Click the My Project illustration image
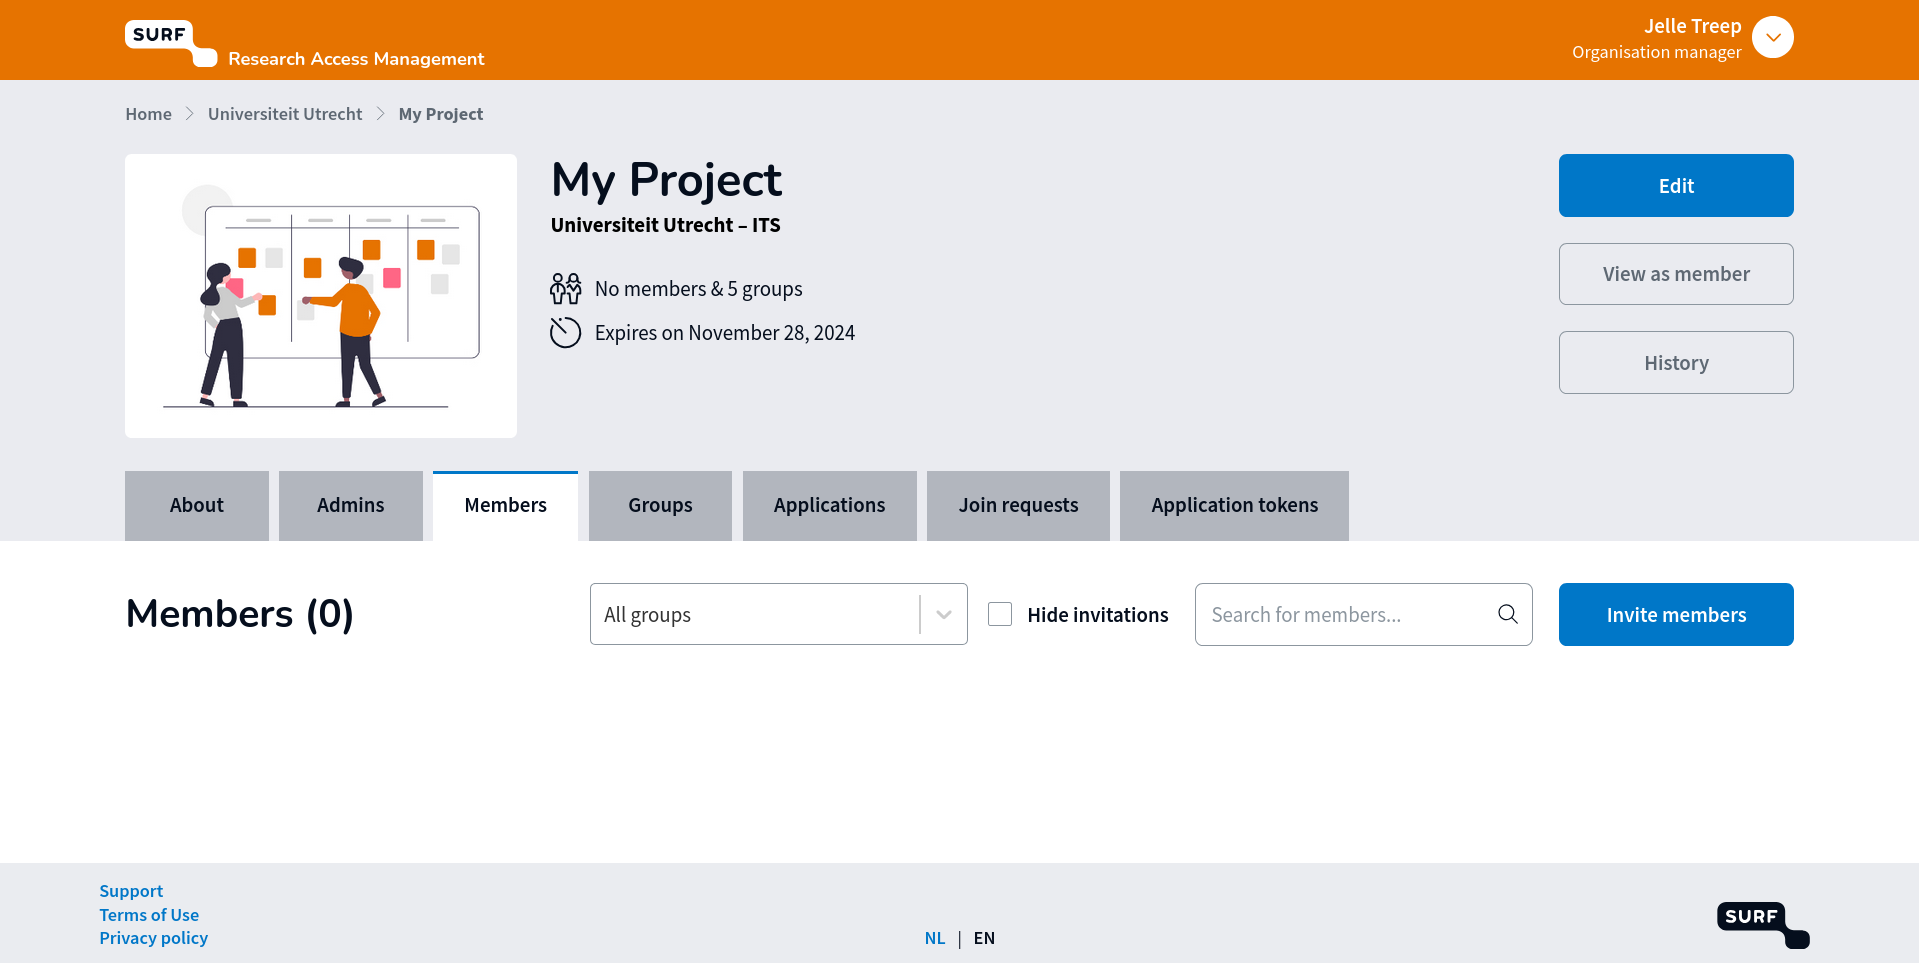This screenshot has height=963, width=1920. [321, 296]
